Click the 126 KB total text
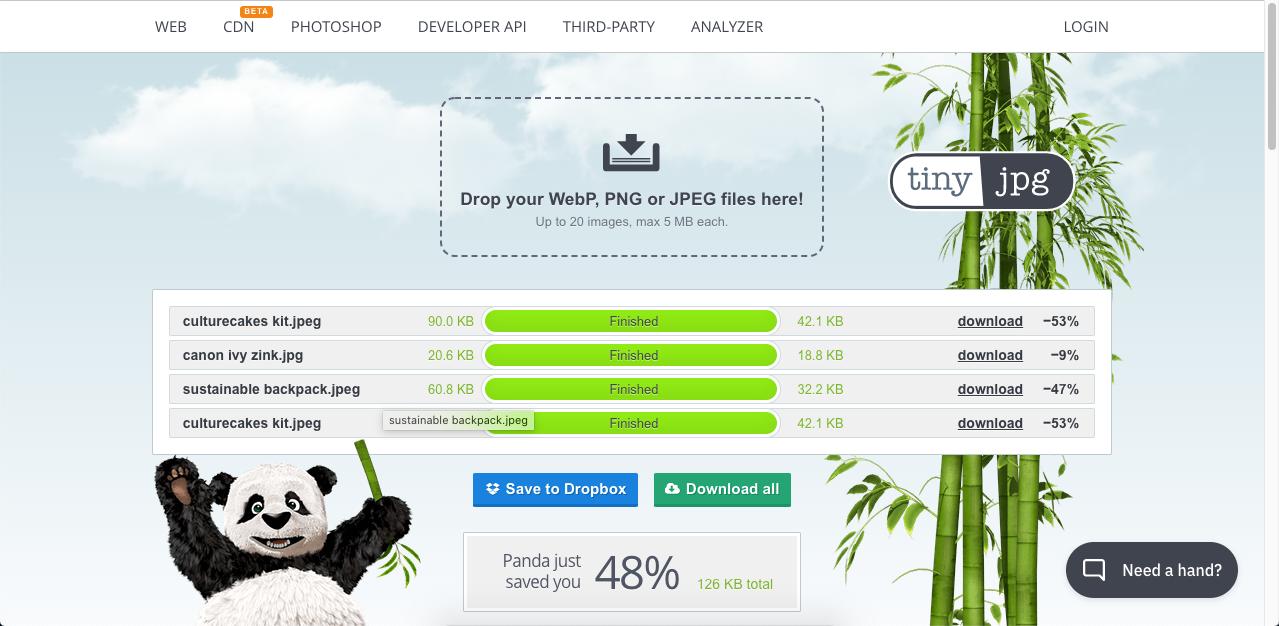 (735, 584)
